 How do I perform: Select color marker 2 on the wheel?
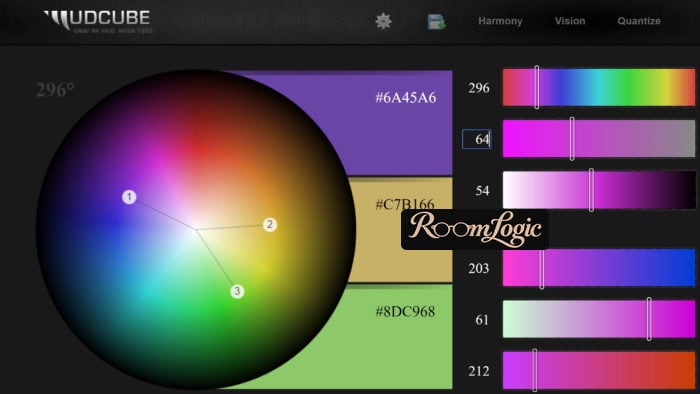[269, 224]
